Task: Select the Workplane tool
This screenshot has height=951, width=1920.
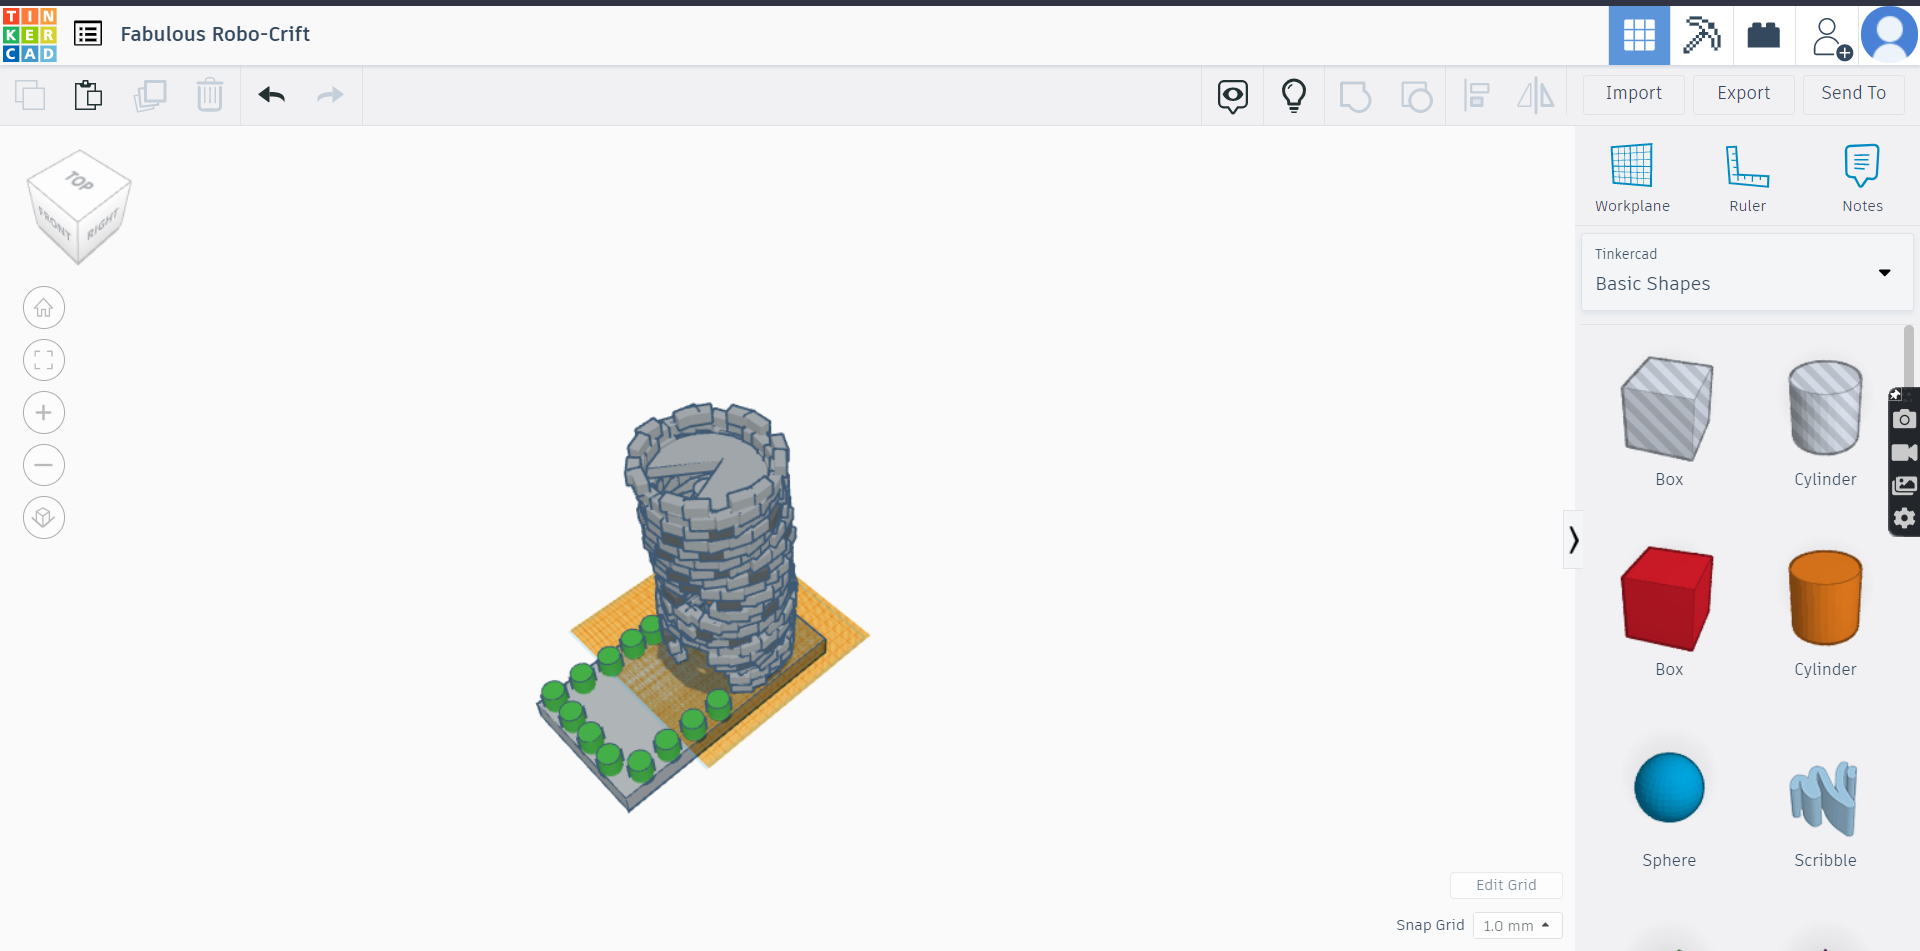Action: tap(1632, 178)
